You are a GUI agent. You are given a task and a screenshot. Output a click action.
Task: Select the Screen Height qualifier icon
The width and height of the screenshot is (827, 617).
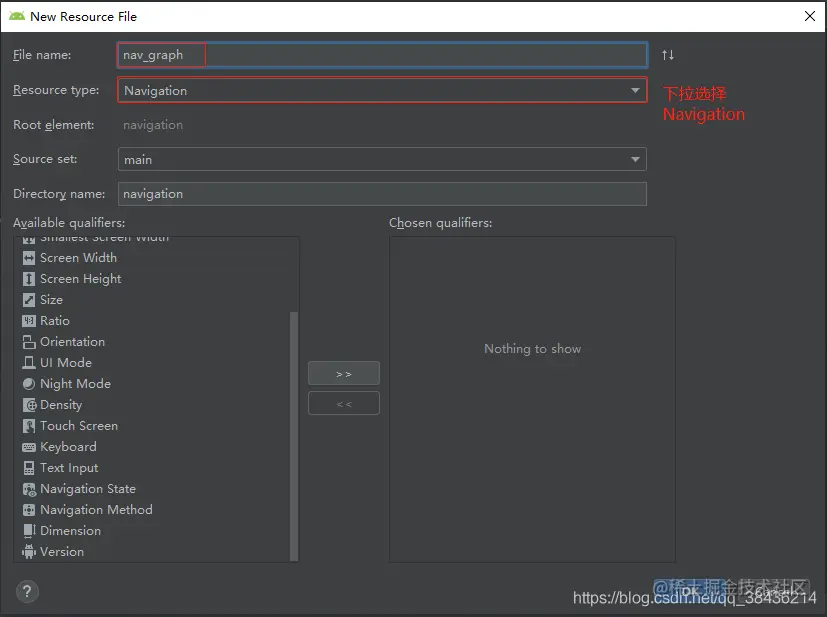(28, 279)
